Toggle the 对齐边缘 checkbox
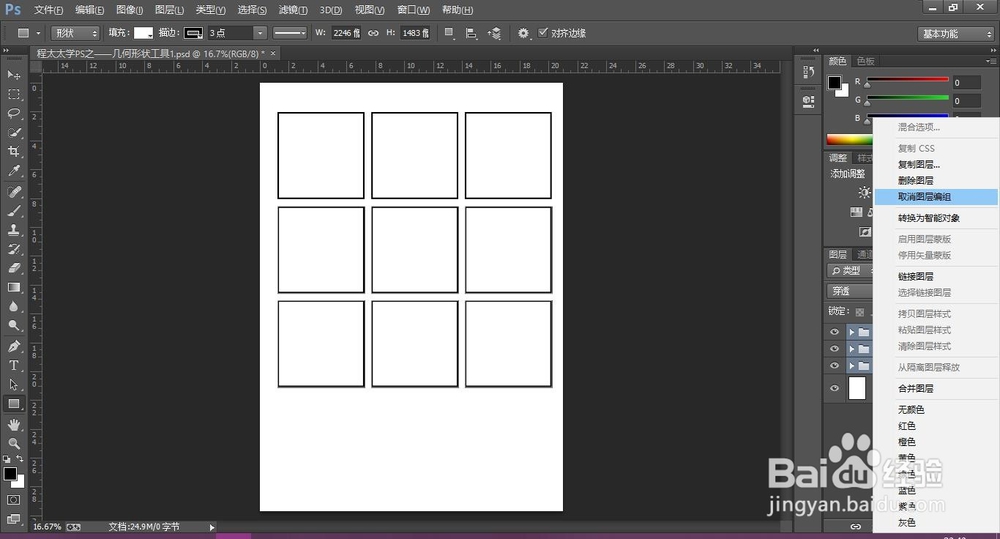The width and height of the screenshot is (1000, 539). [x=543, y=33]
